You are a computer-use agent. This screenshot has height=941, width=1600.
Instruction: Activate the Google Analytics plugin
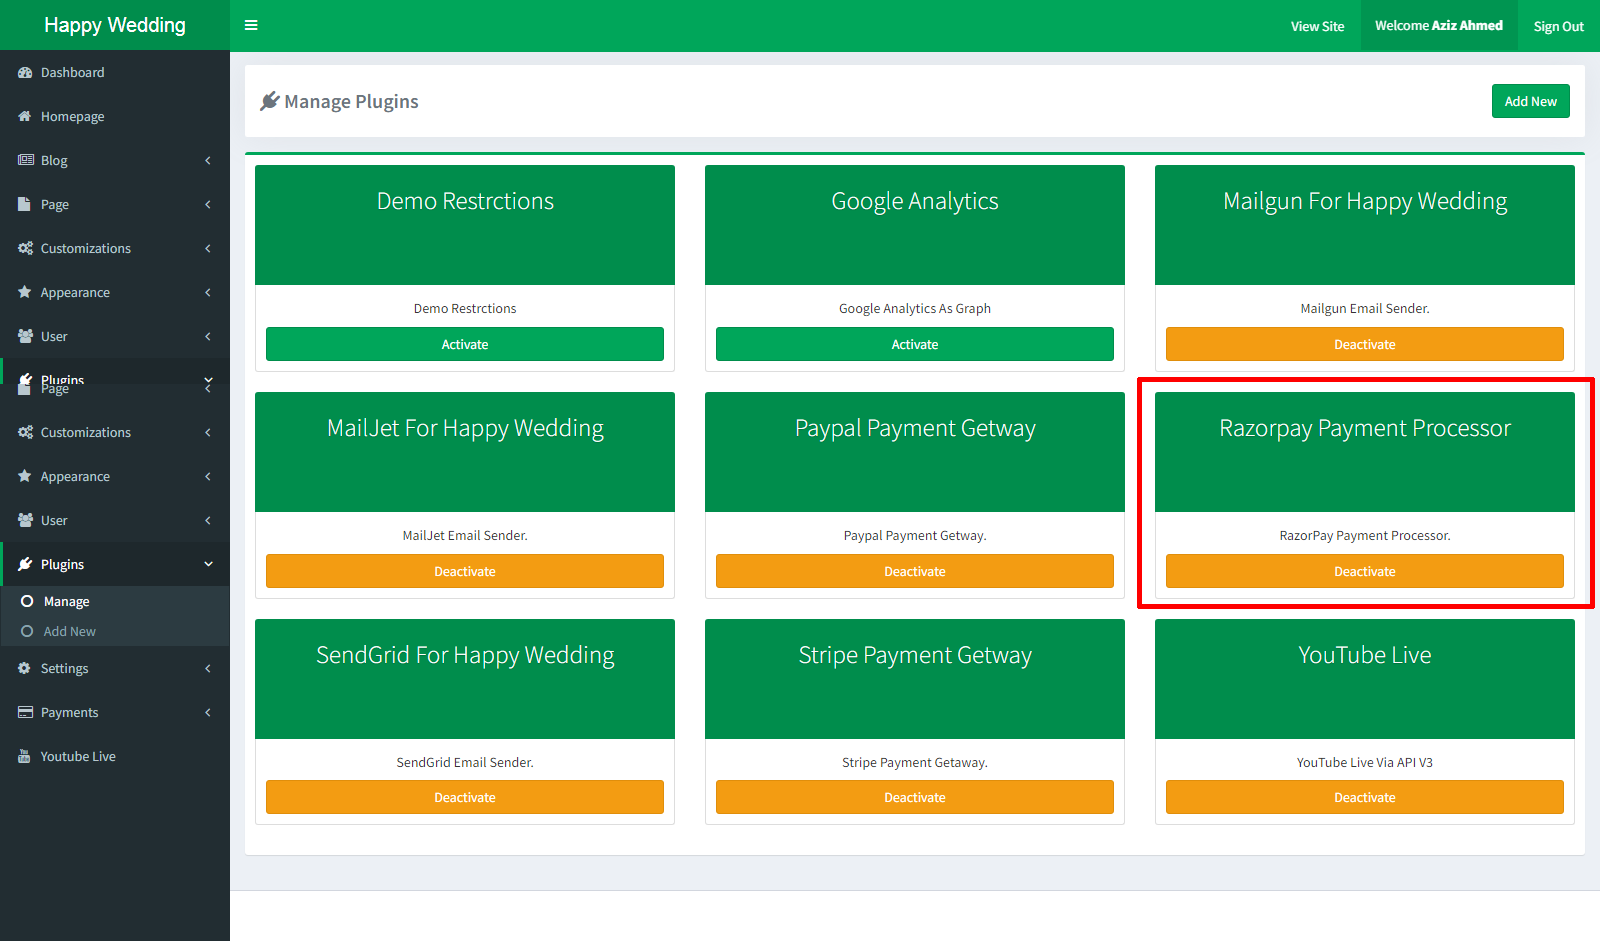tap(914, 343)
